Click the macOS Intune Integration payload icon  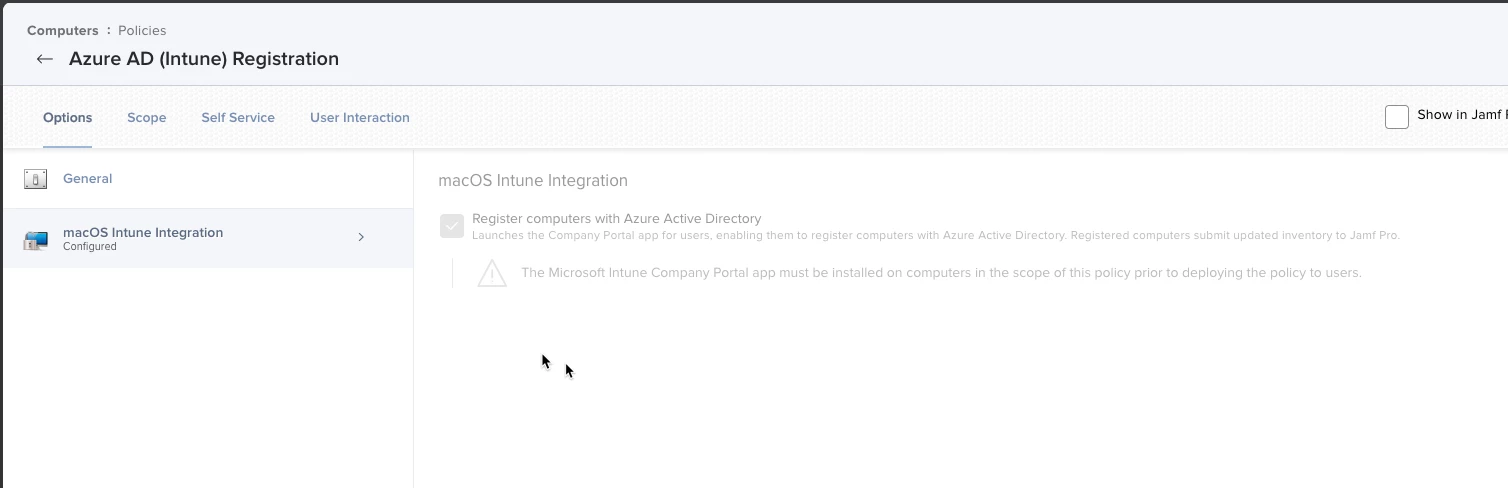pos(35,240)
